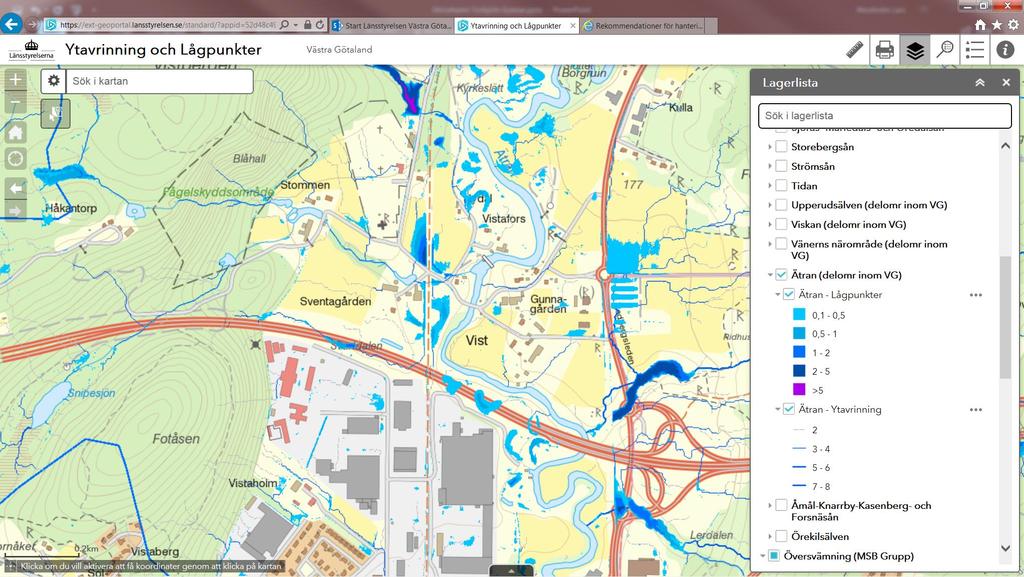Open the legend list tool
The image size is (1024, 577).
(x=975, y=50)
